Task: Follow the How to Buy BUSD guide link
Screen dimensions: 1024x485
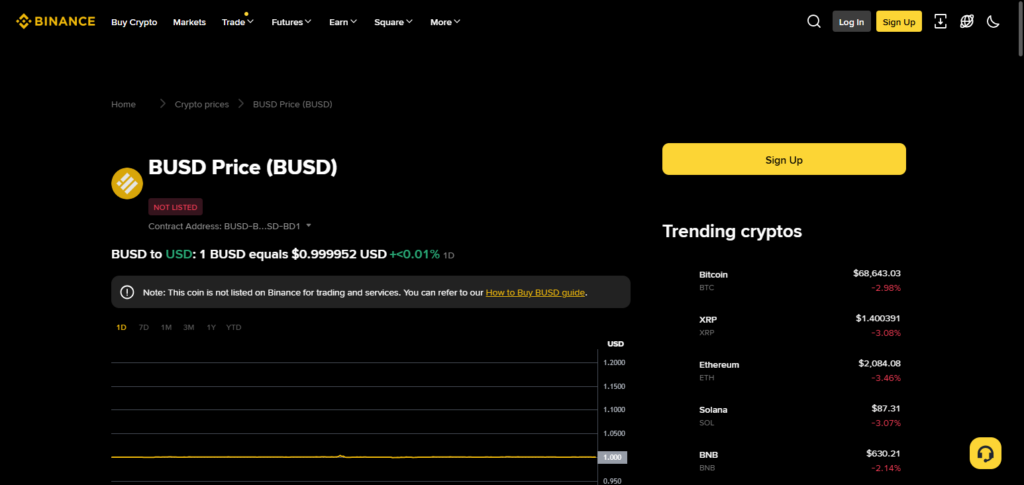Action: (535, 292)
